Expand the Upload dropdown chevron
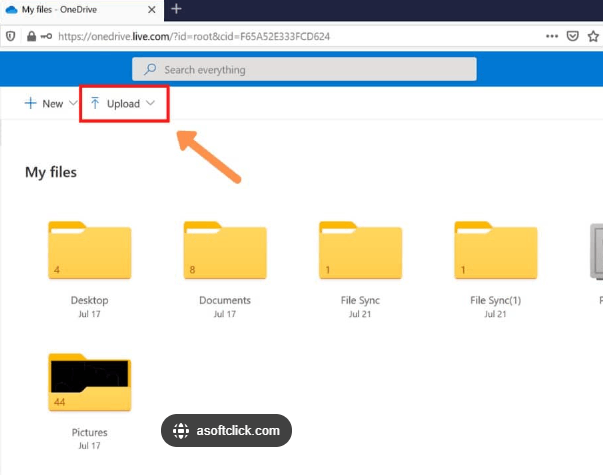 [x=150, y=103]
